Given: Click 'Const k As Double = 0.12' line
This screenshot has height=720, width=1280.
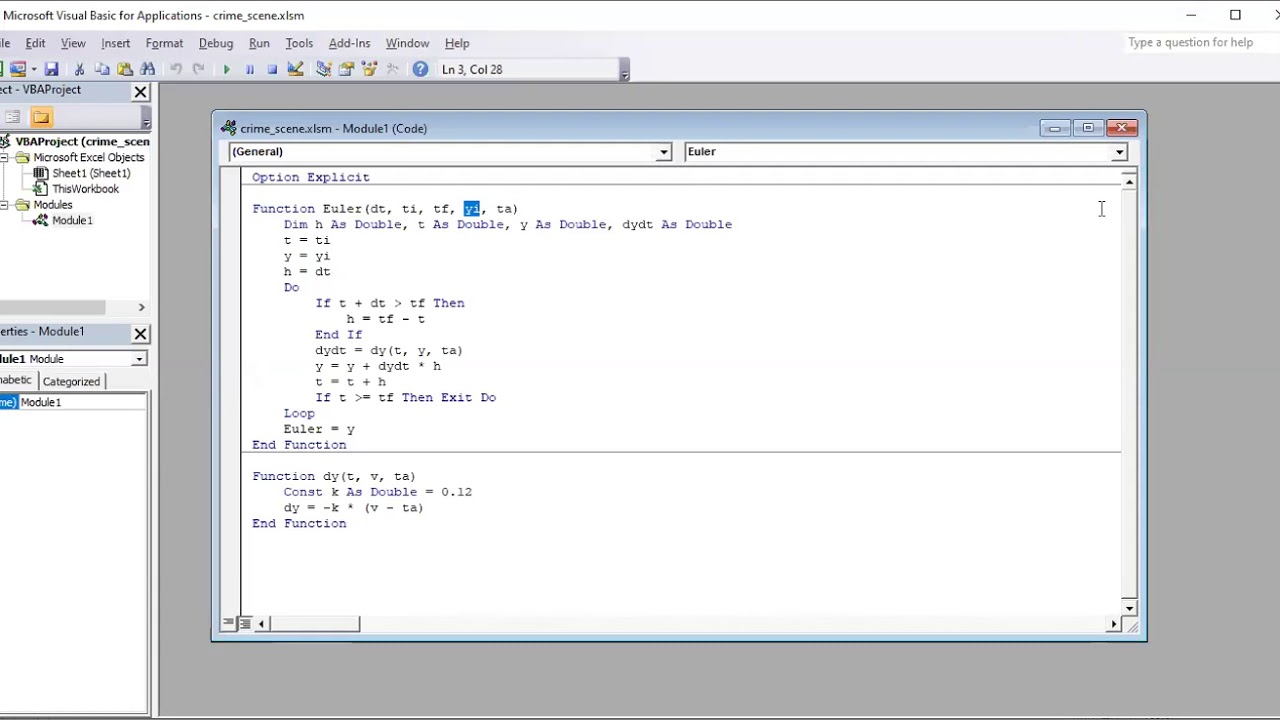Looking at the screenshot, I should click(377, 492).
